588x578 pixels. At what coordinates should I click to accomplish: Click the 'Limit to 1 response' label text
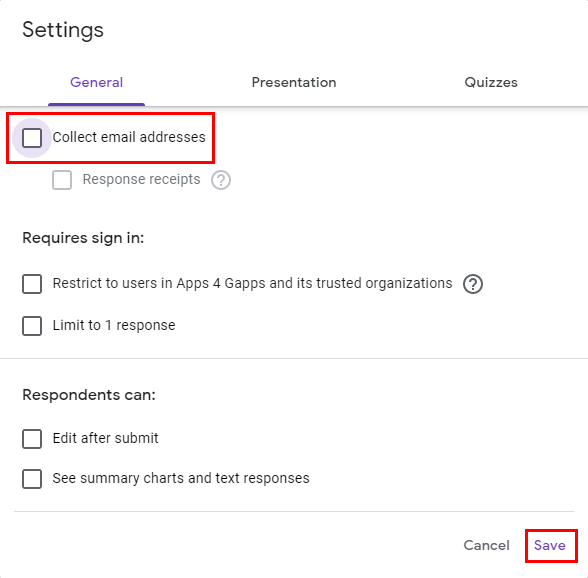[114, 325]
